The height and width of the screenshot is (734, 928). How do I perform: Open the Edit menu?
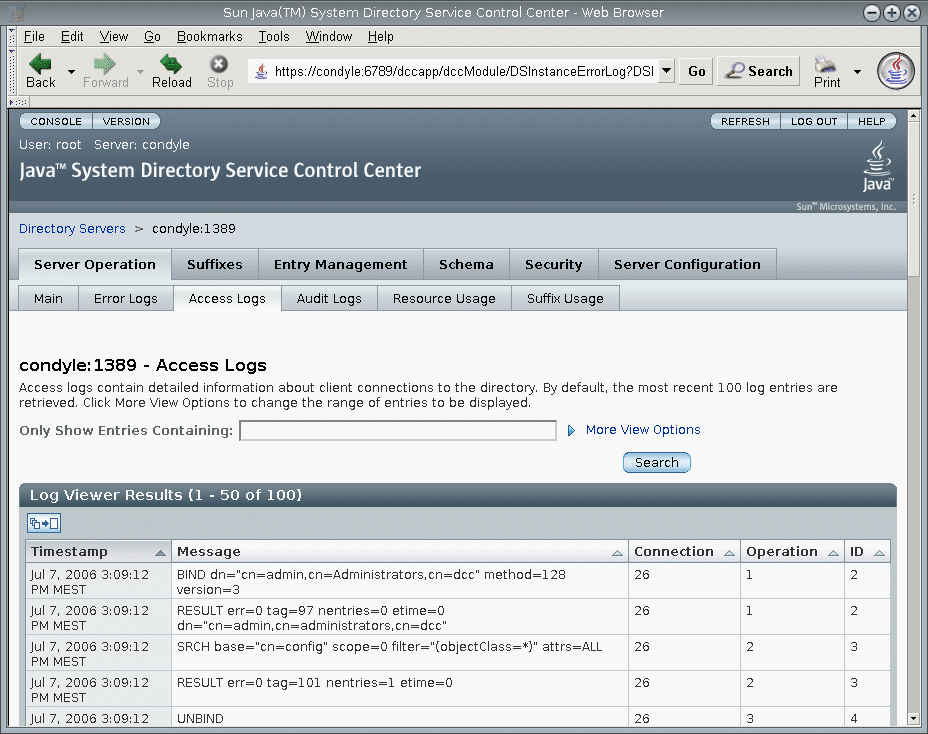coord(72,37)
